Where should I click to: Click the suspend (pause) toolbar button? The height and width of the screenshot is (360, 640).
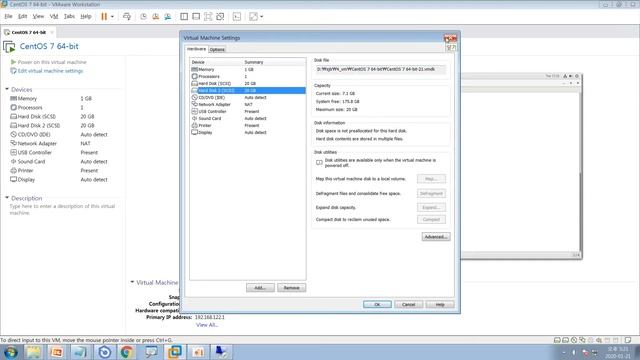point(104,16)
